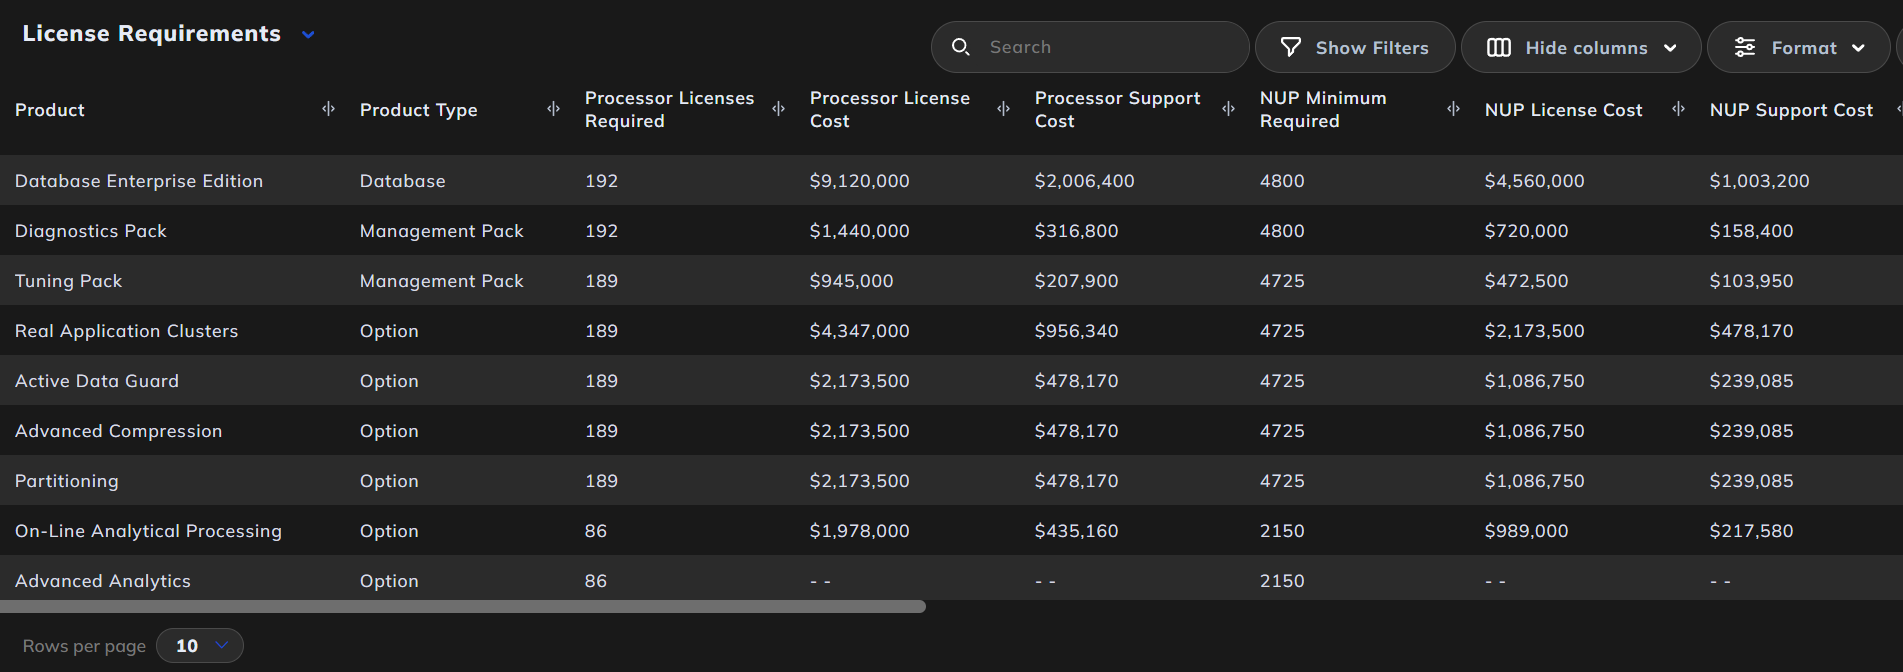The image size is (1903, 672).
Task: Sort by NUP Support Cost header
Action: [1792, 110]
